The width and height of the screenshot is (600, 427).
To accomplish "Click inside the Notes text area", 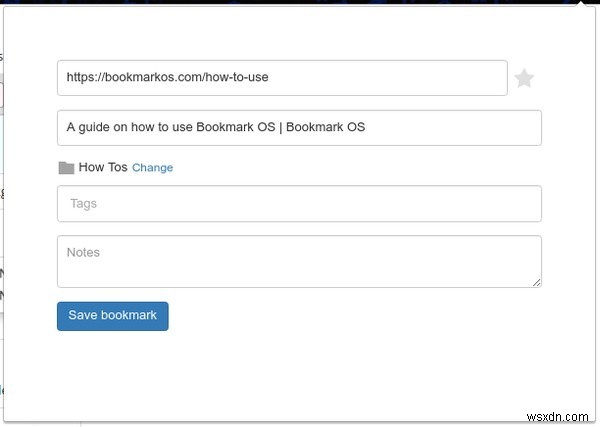I will pyautogui.click(x=299, y=262).
